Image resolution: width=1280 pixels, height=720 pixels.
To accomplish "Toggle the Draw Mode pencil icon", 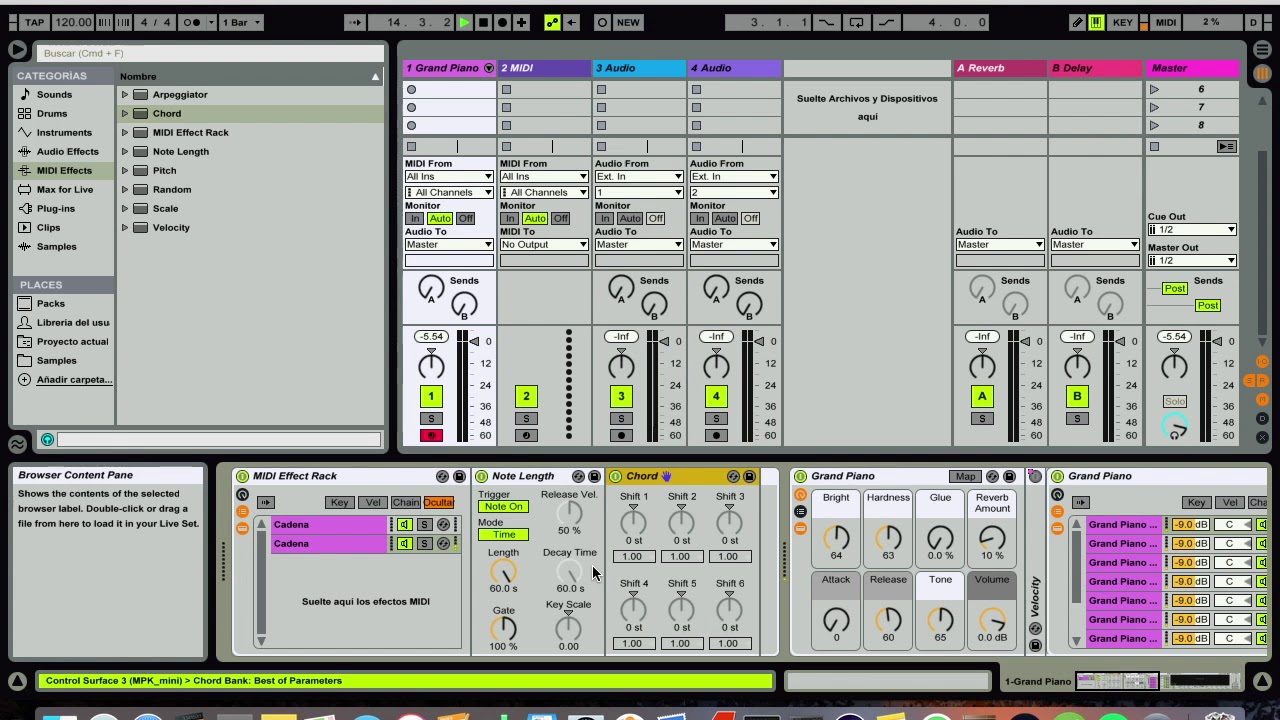I will pyautogui.click(x=1077, y=22).
